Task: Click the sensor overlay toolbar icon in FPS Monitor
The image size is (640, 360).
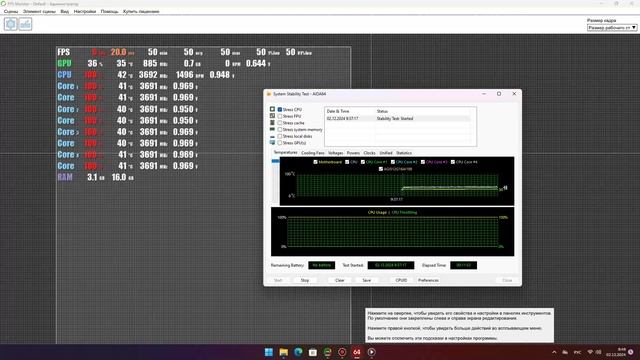Action: (x=11, y=24)
